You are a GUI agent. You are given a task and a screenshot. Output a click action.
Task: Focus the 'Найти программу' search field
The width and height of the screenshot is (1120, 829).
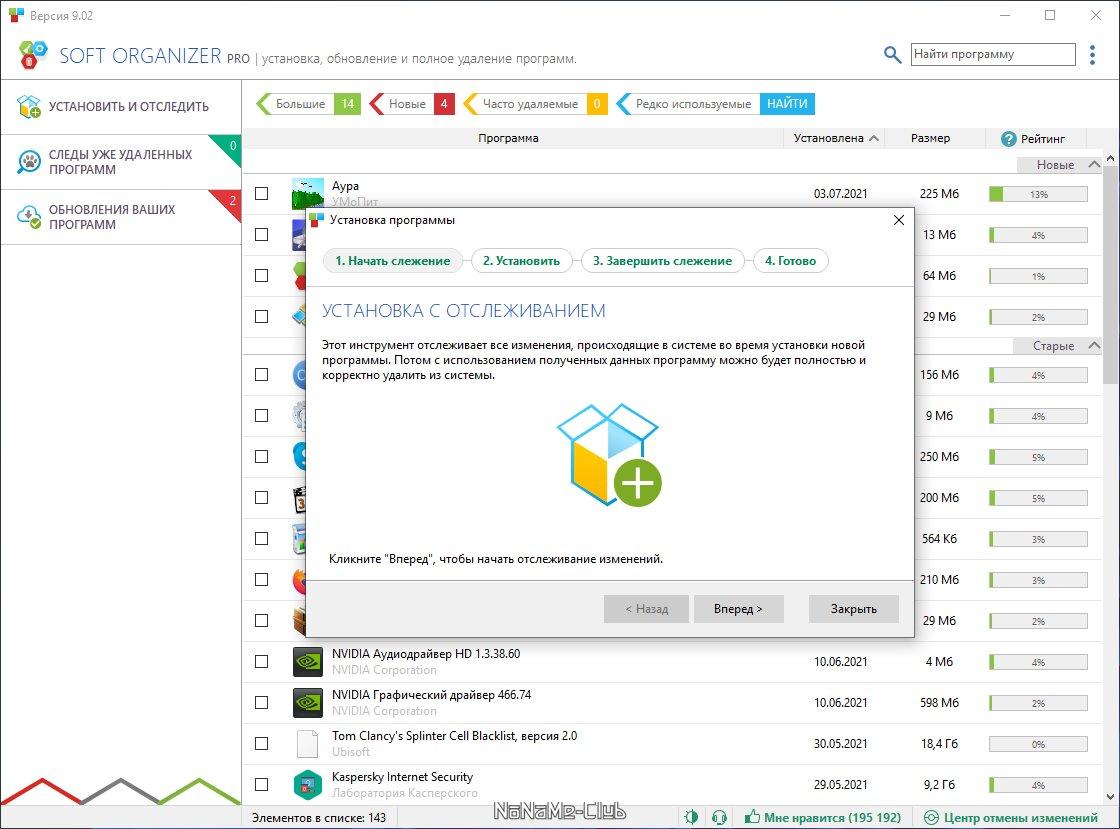pos(992,55)
